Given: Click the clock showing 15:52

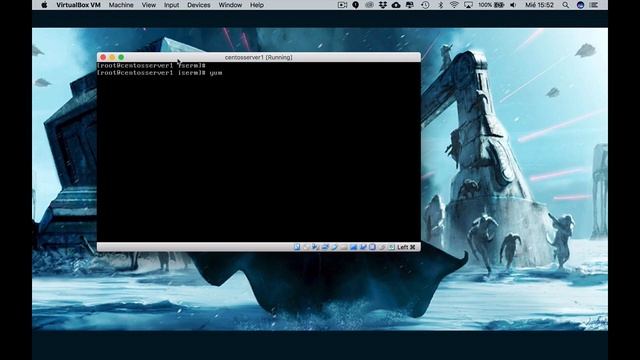Looking at the screenshot, I should pyautogui.click(x=539, y=5).
